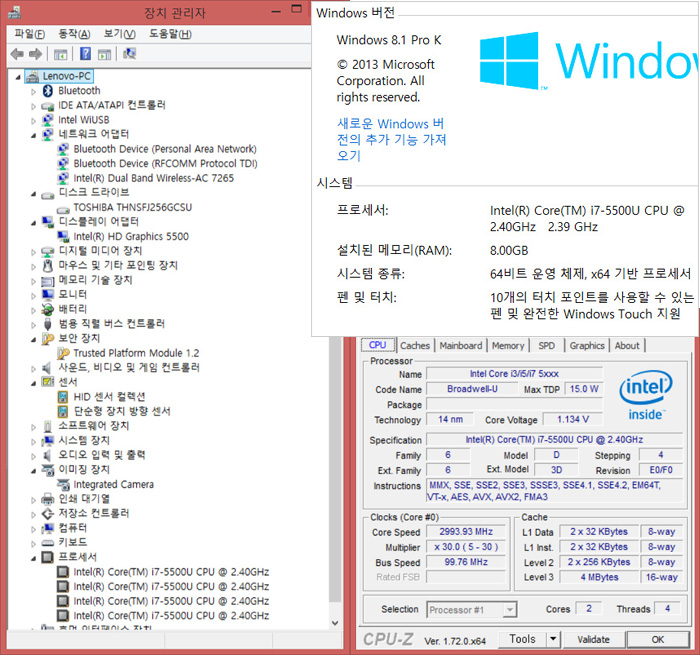Click the 모니터 category icon
The width and height of the screenshot is (700, 658).
pos(48,295)
